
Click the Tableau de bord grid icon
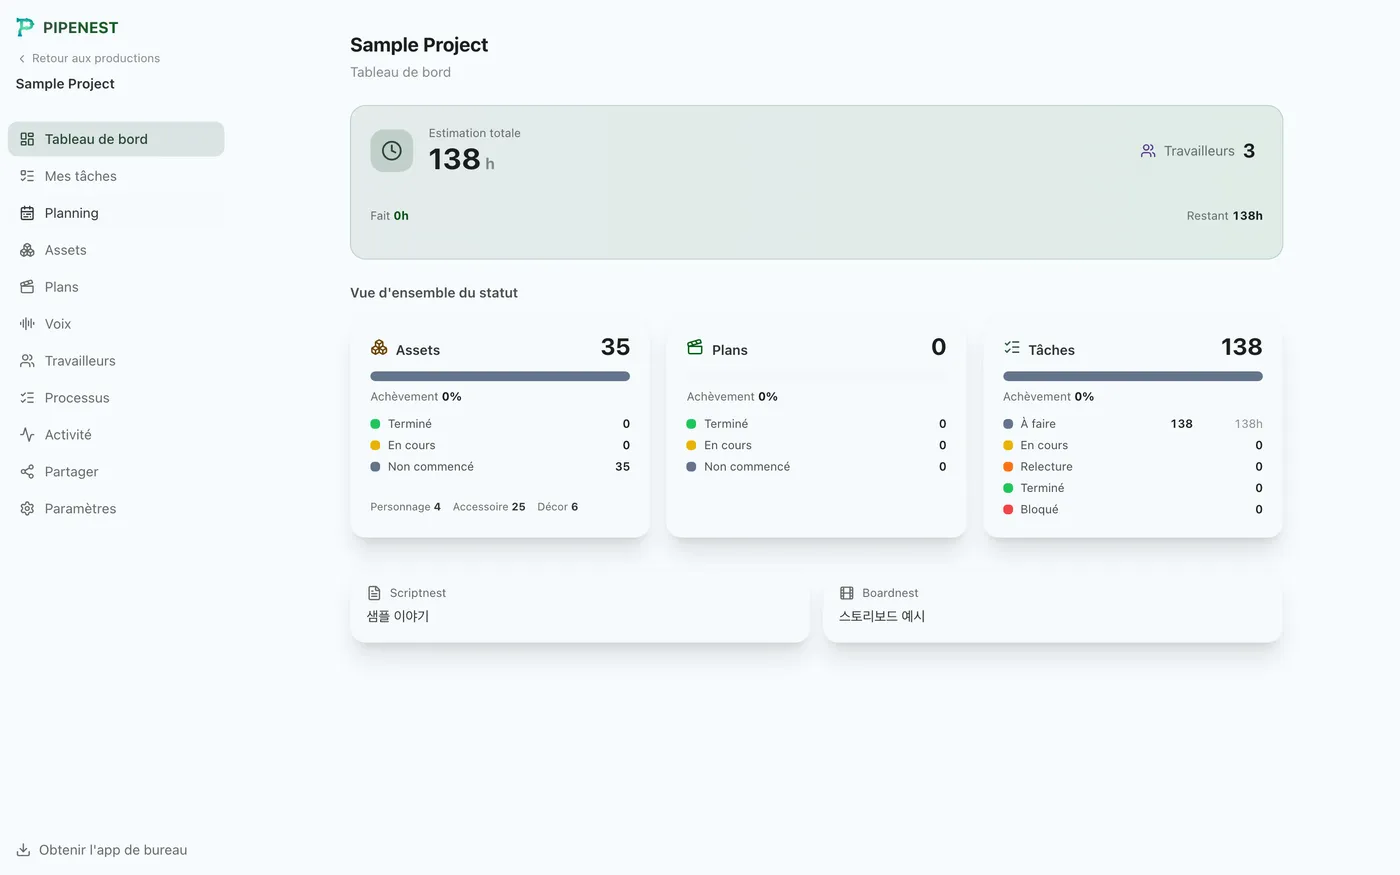point(27,139)
